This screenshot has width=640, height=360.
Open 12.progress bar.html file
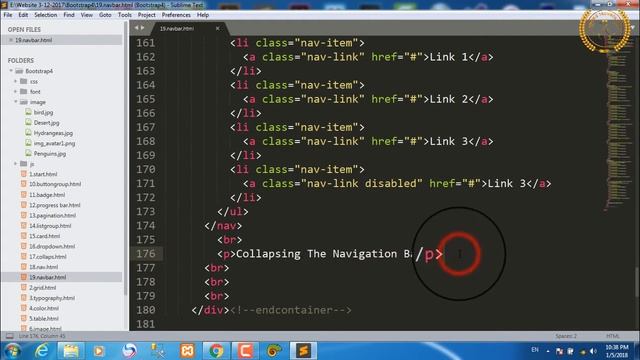coord(54,205)
